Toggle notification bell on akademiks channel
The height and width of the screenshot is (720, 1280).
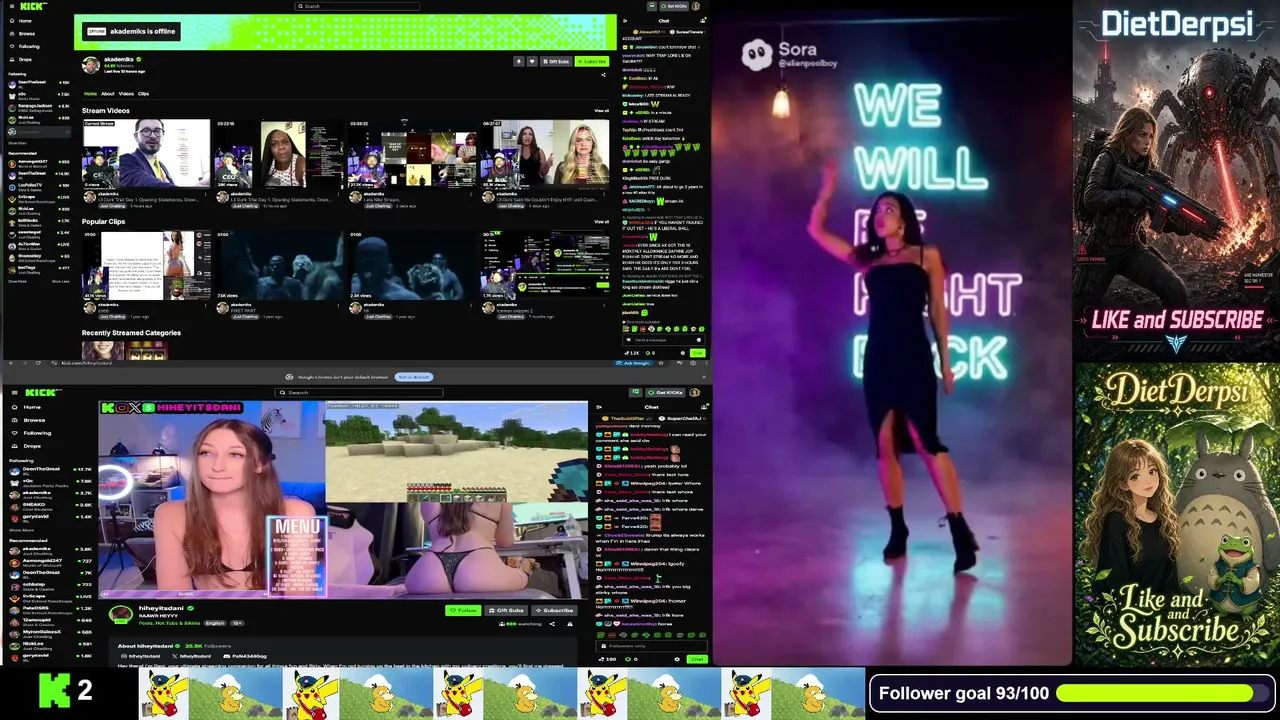(x=519, y=61)
